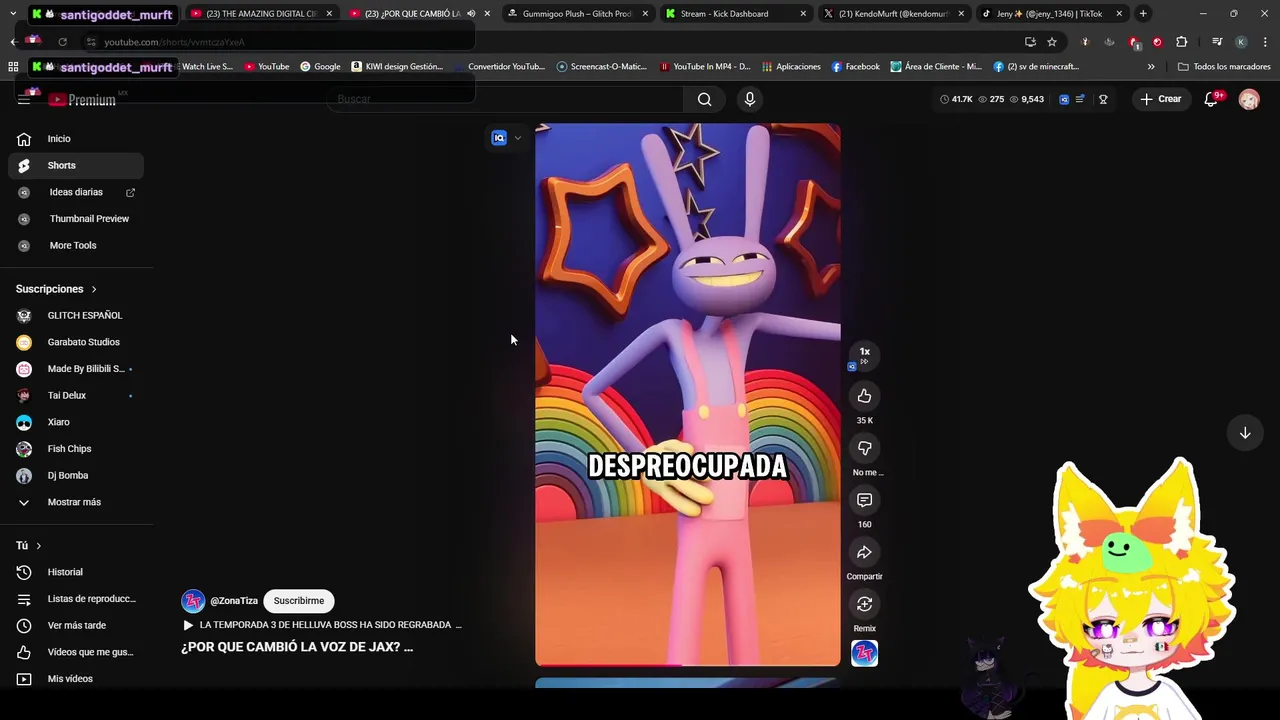Dislike the Short with thumbs down

(864, 448)
